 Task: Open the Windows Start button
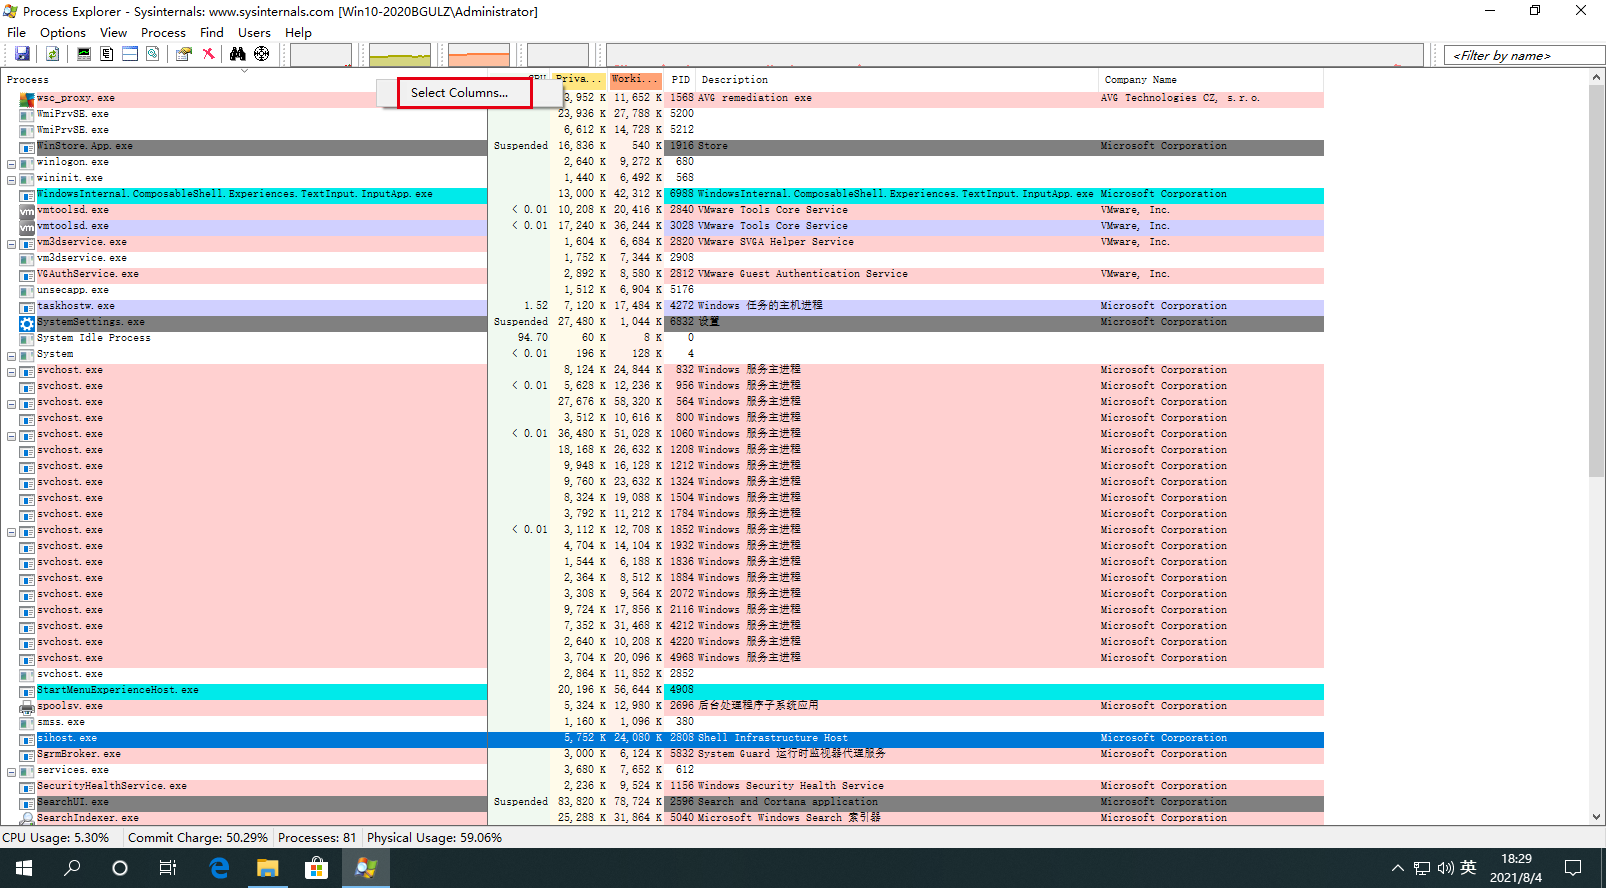[24, 868]
